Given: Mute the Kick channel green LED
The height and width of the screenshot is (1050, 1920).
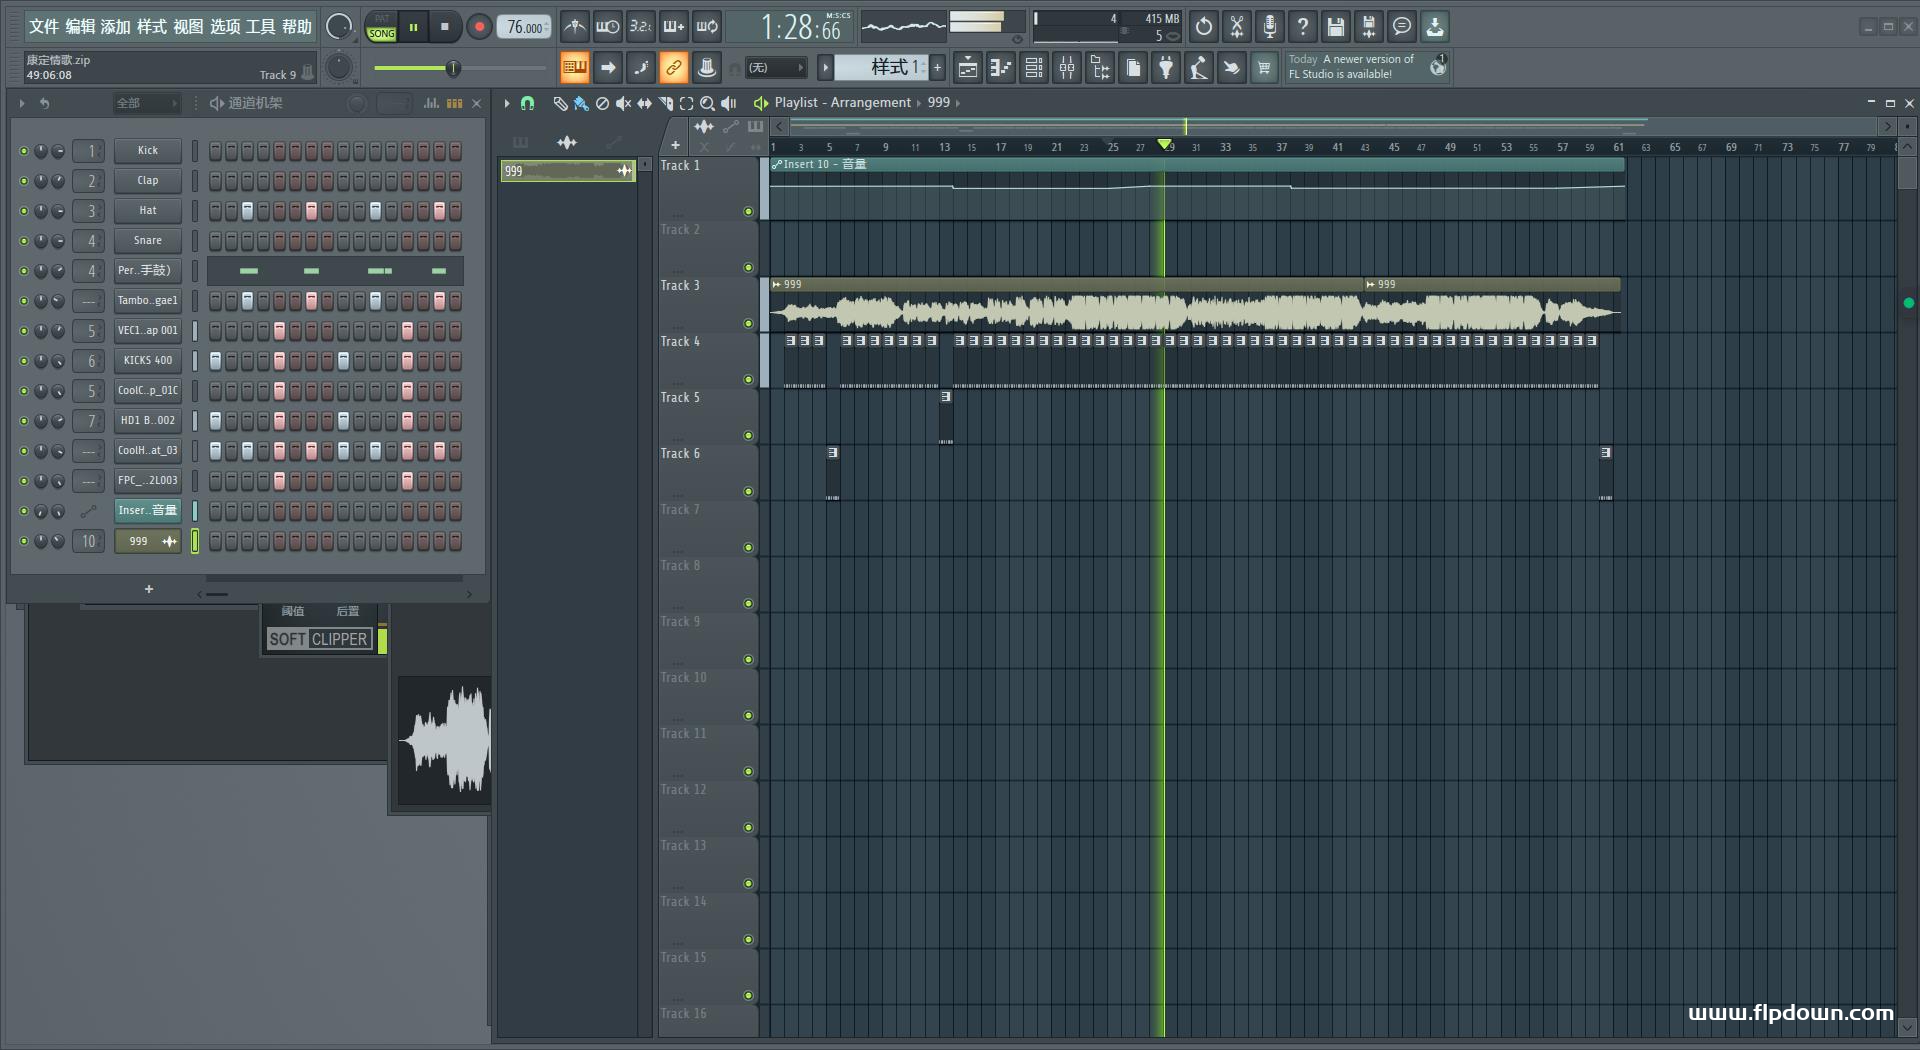Looking at the screenshot, I should (24, 151).
